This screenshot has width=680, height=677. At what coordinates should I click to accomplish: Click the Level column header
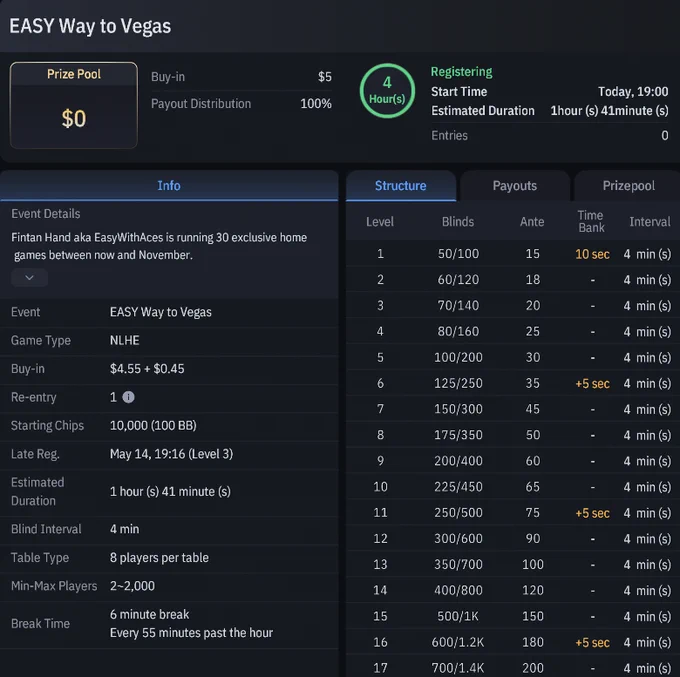380,222
